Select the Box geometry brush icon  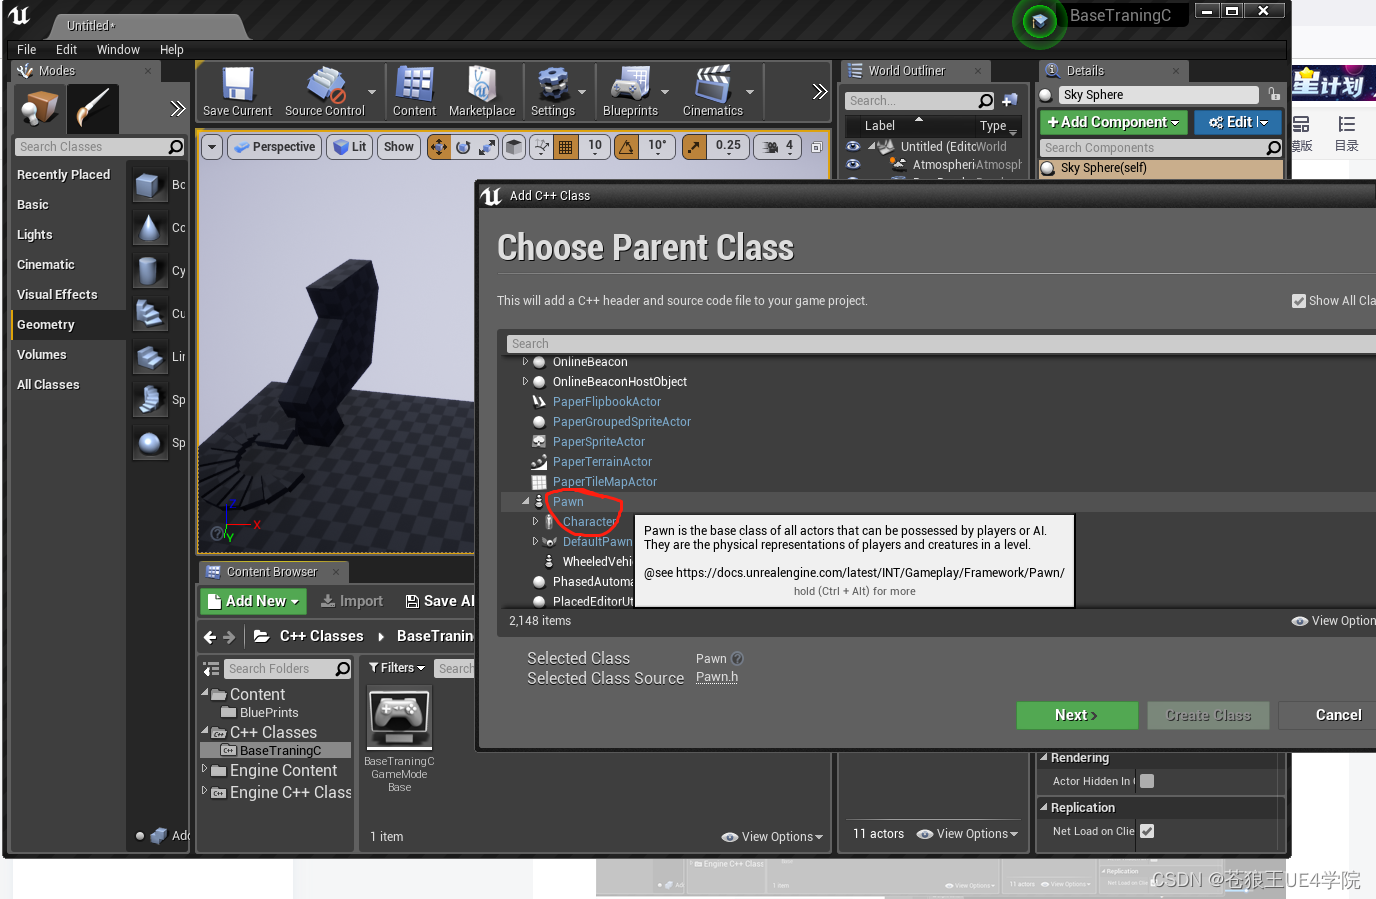[x=149, y=185]
